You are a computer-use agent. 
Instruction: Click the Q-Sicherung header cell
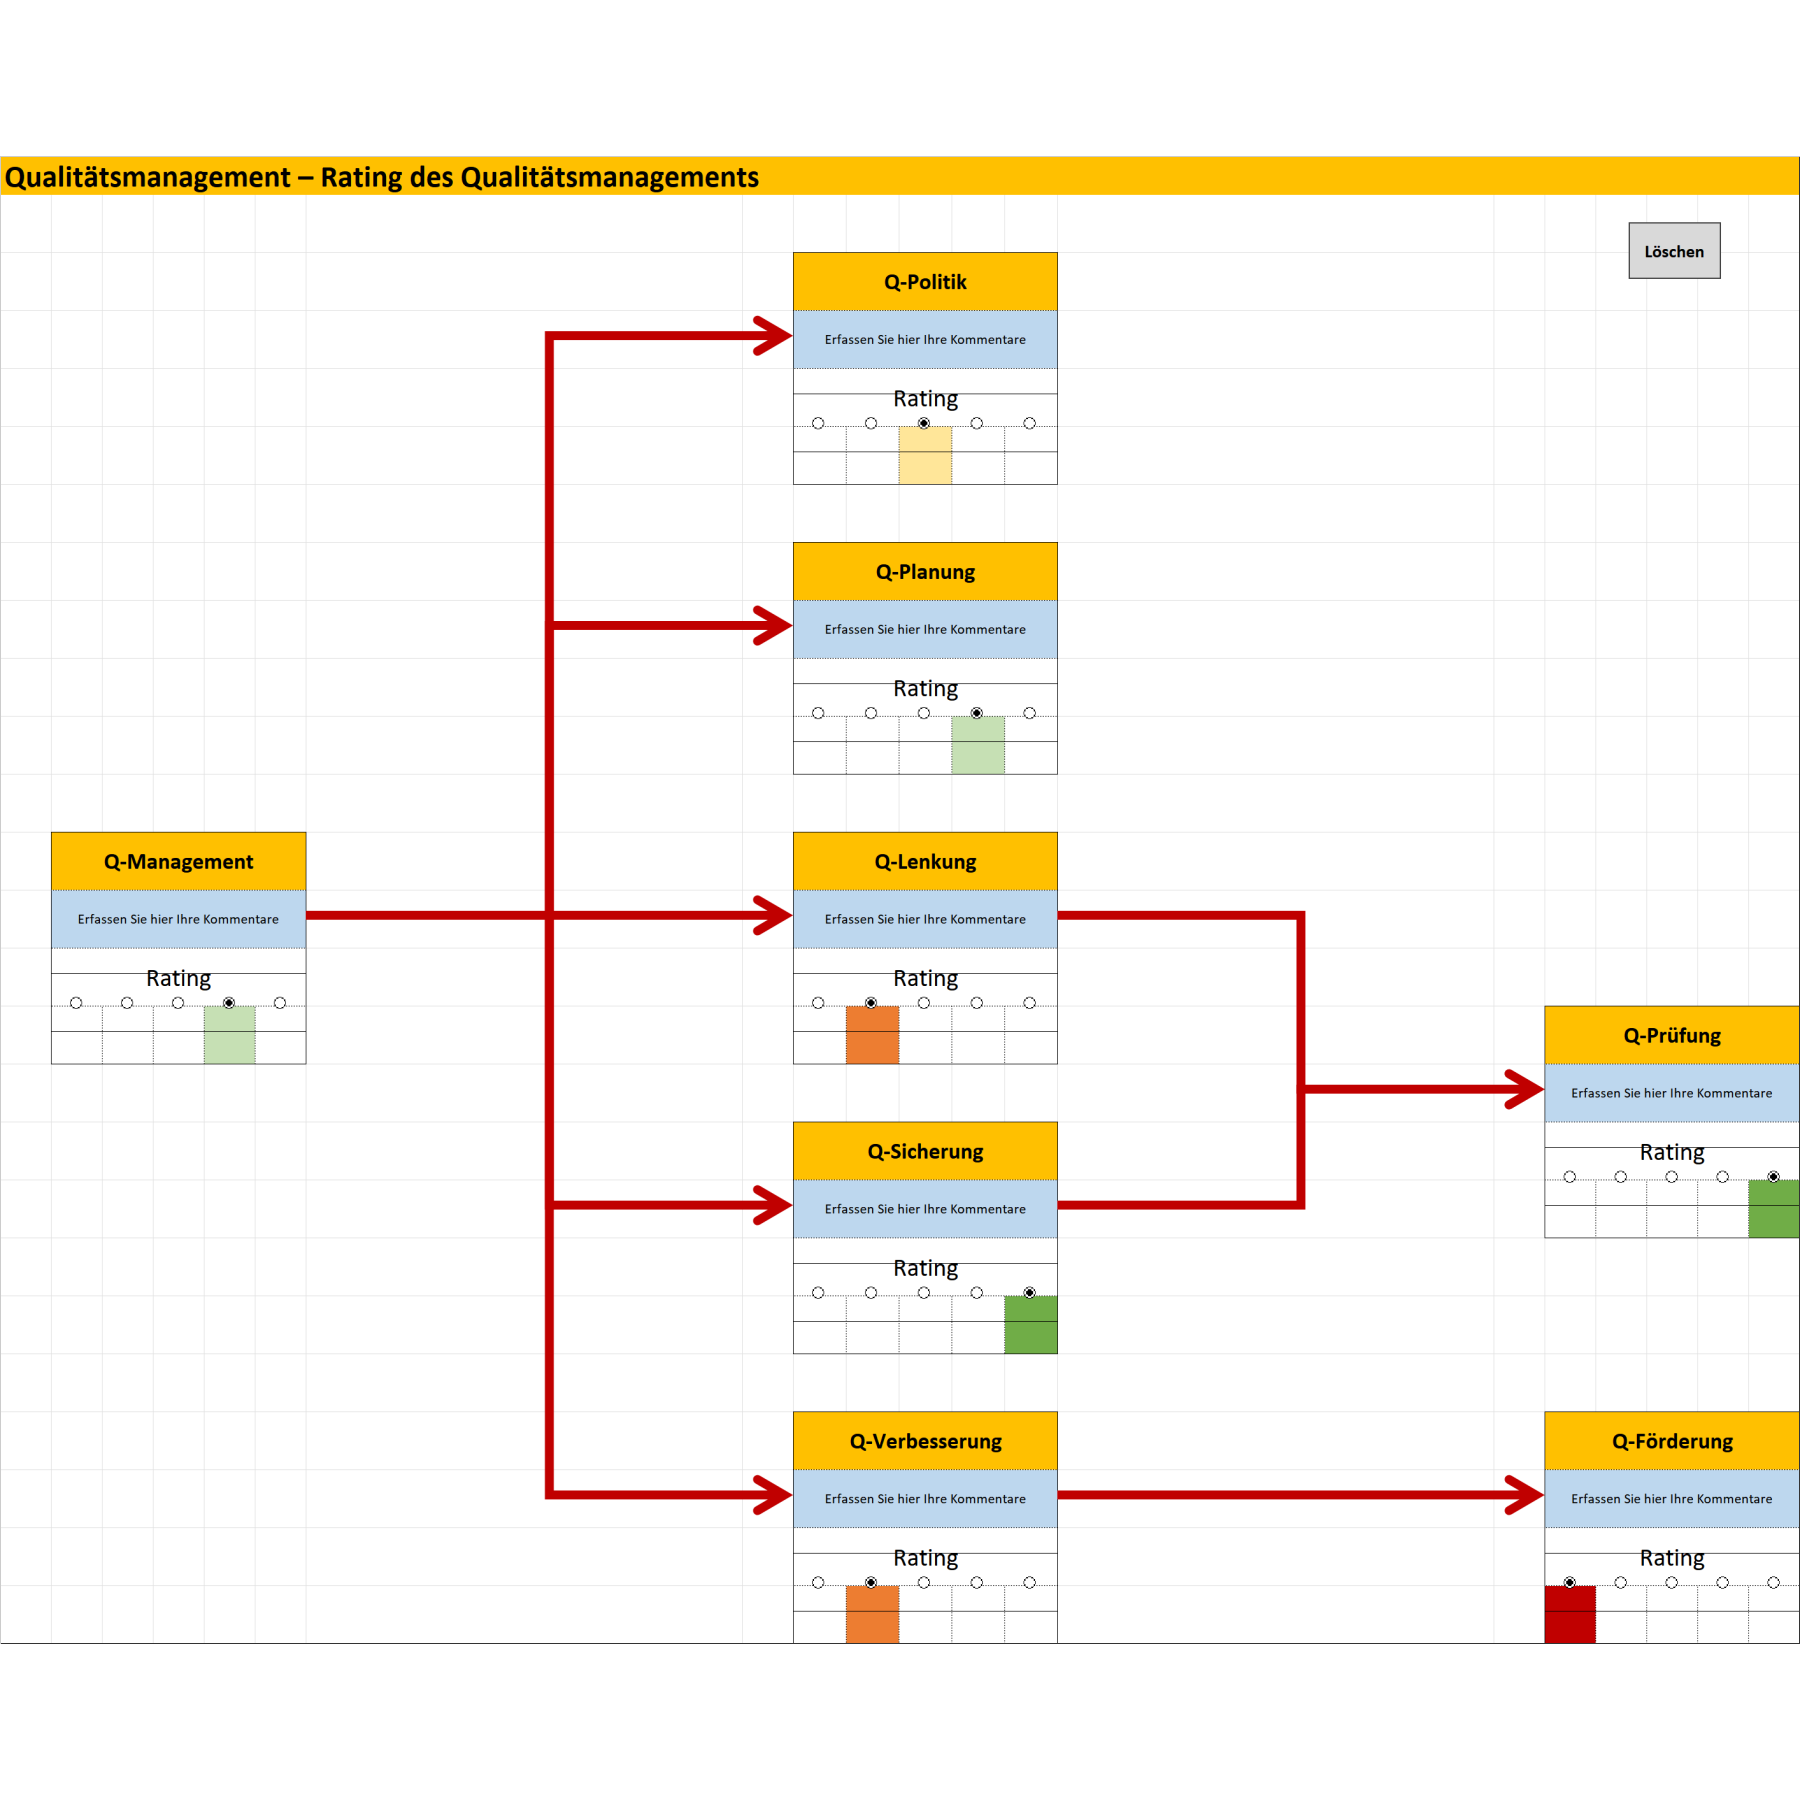coord(925,1152)
